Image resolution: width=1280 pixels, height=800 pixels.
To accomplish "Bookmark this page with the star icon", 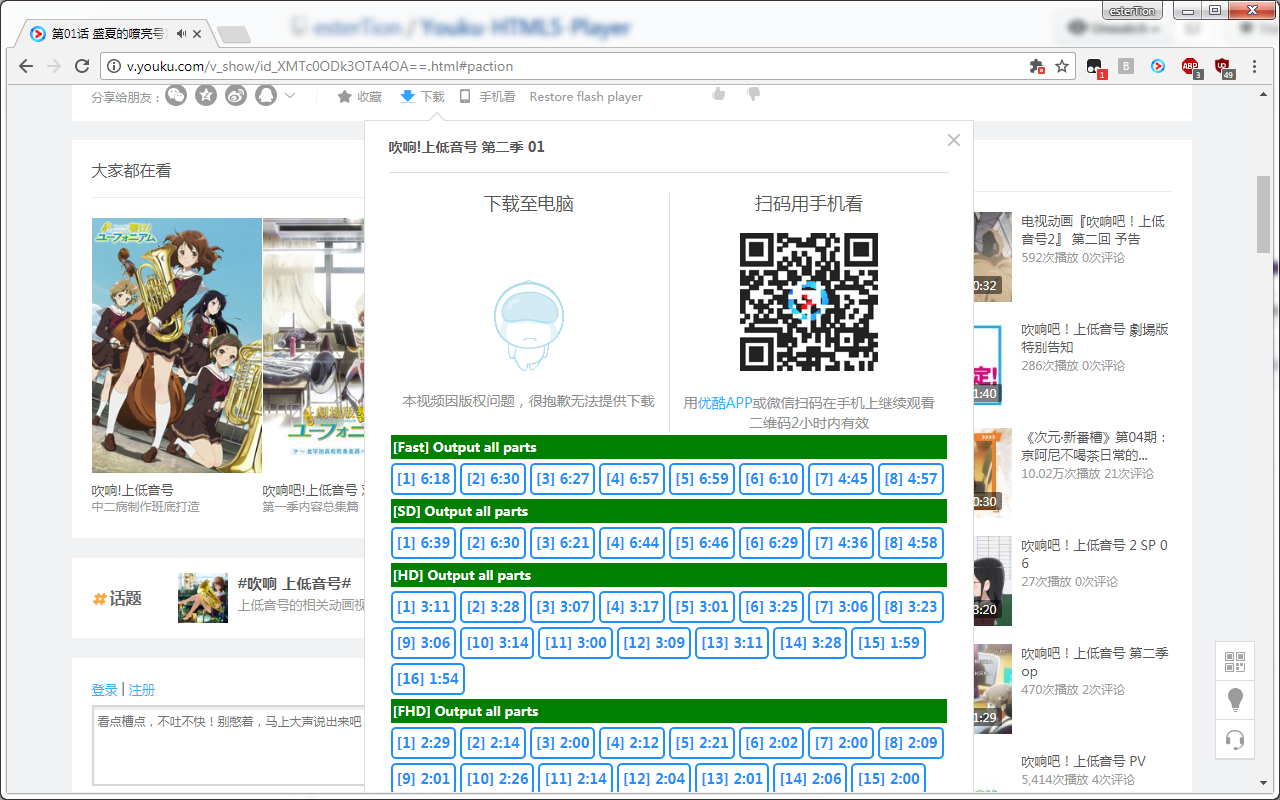I will pyautogui.click(x=1062, y=66).
